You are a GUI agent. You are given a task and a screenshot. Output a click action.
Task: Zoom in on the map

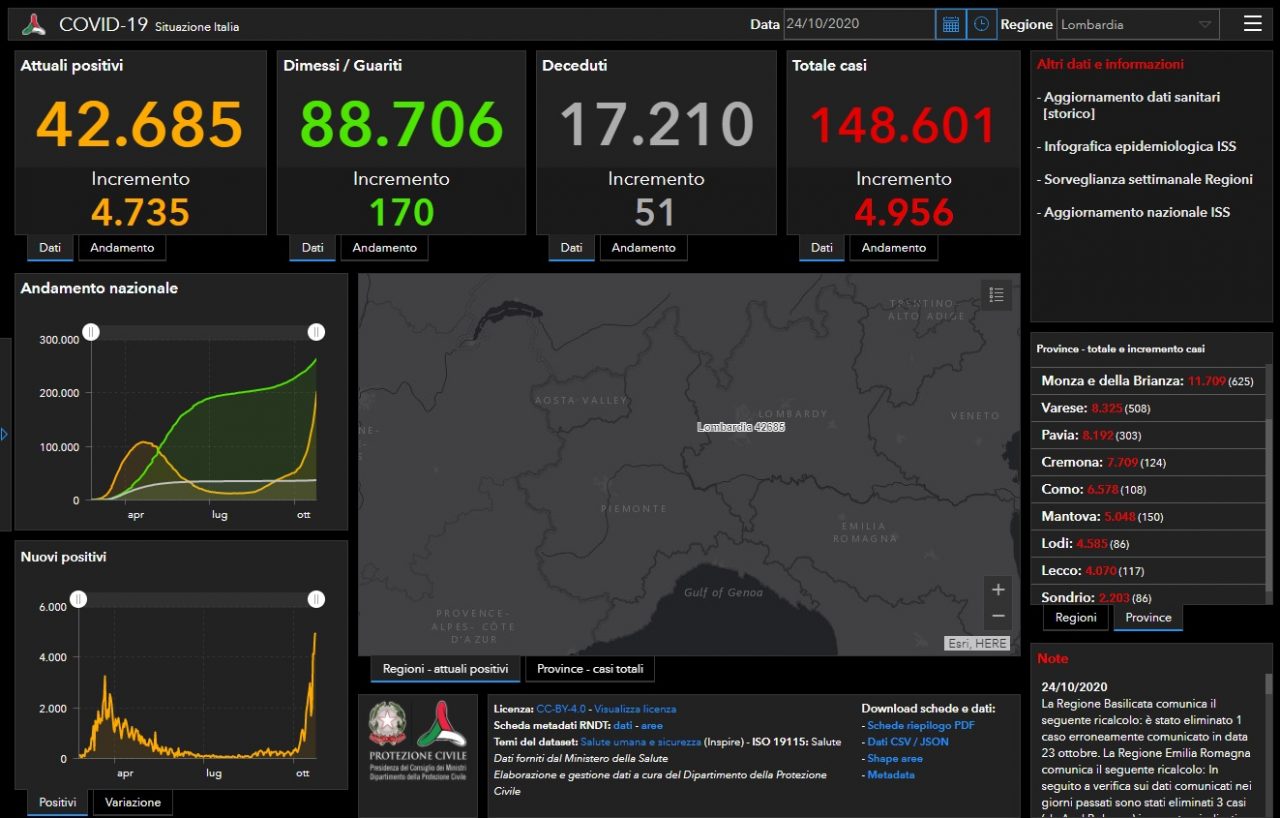point(997,588)
